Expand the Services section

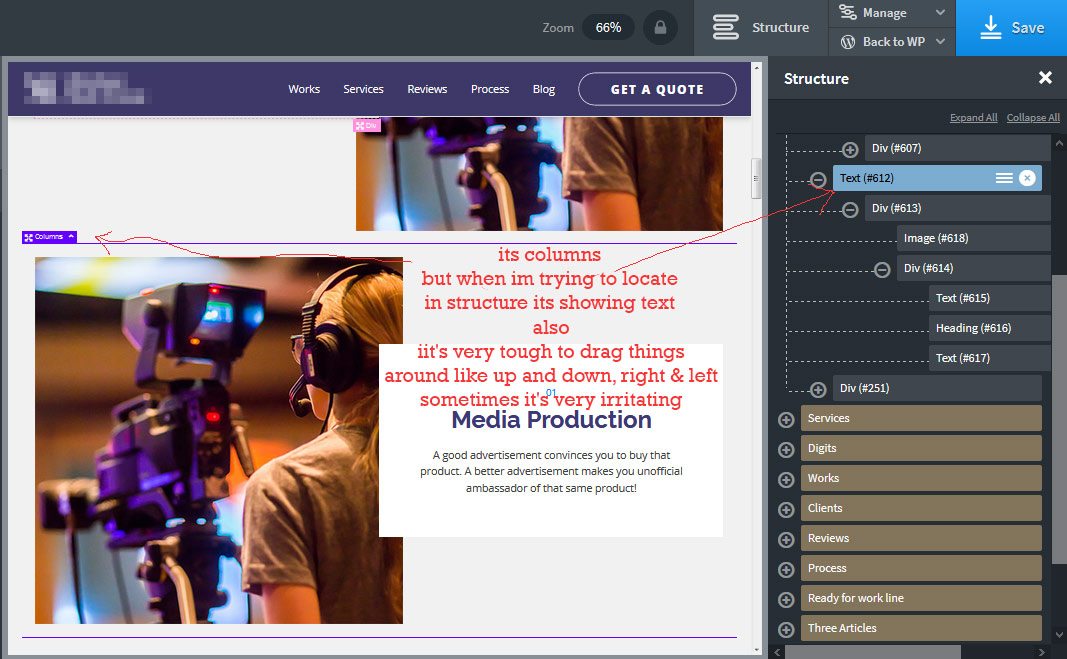tap(786, 419)
